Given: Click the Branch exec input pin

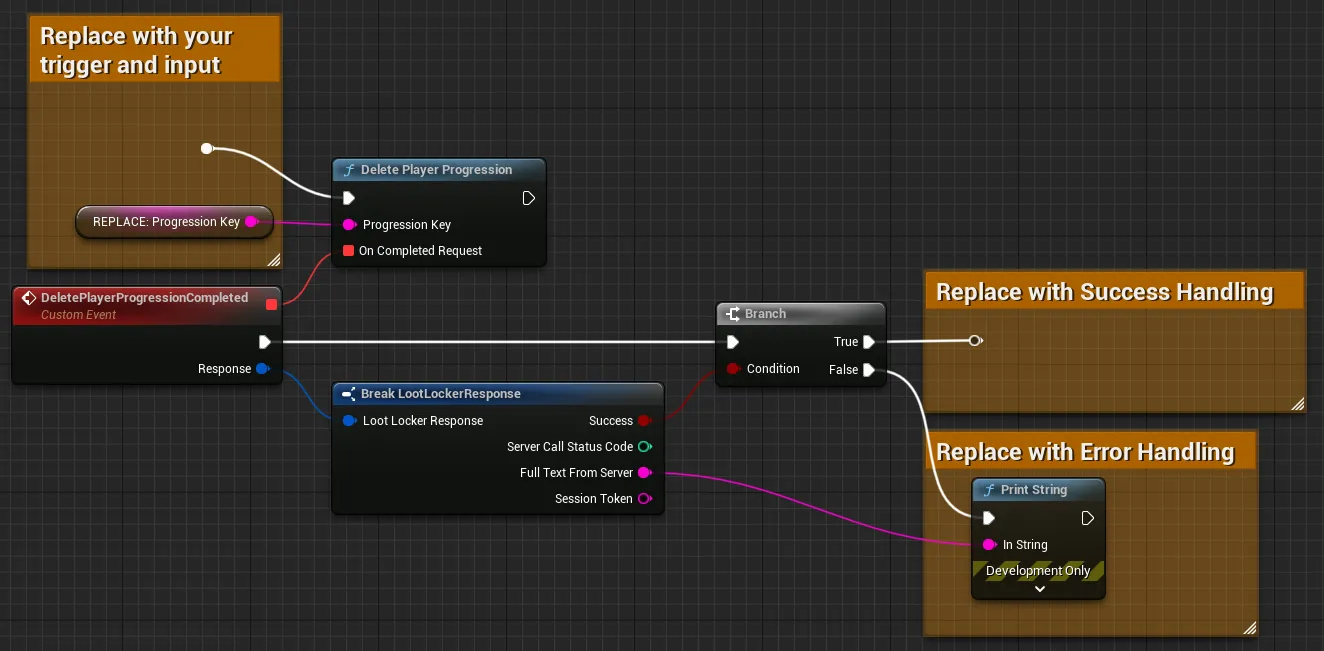Looking at the screenshot, I should [733, 342].
